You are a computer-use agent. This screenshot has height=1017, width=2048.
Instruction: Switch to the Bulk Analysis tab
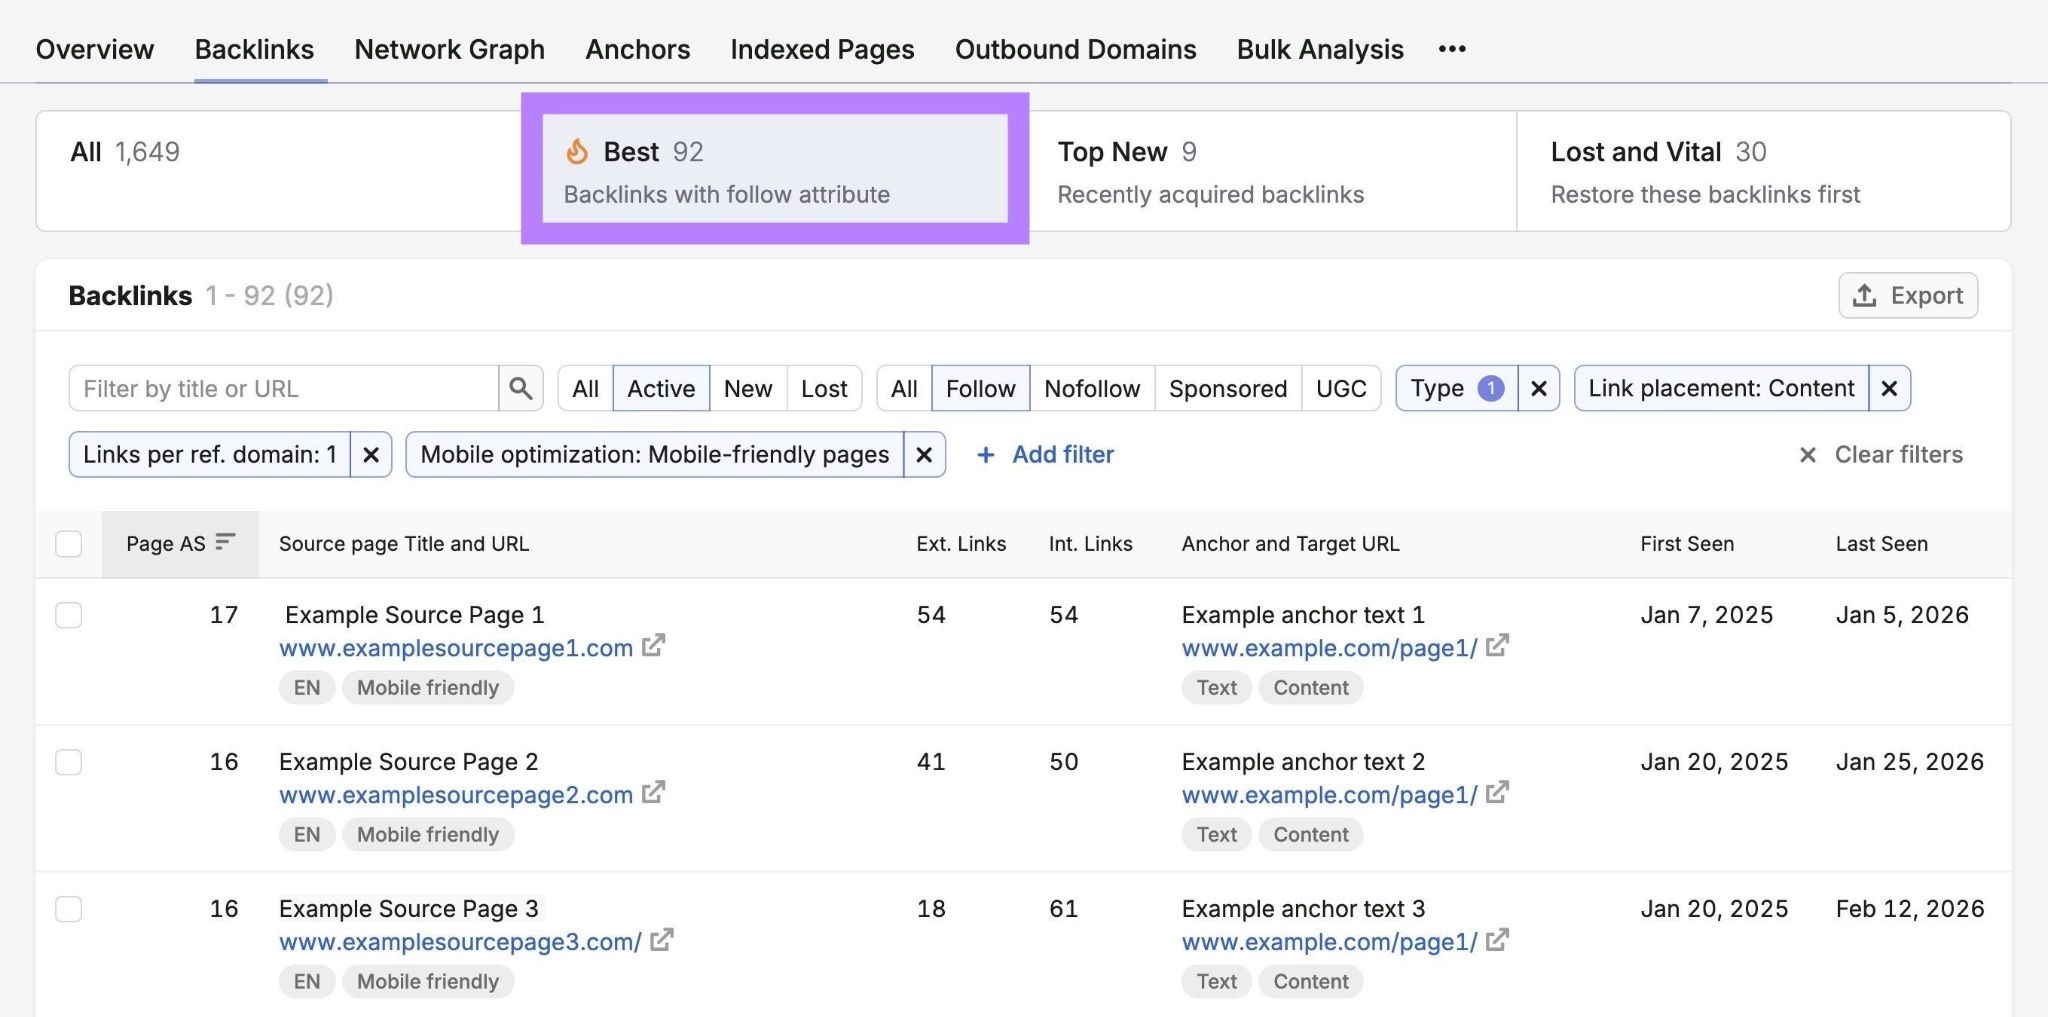click(x=1320, y=49)
